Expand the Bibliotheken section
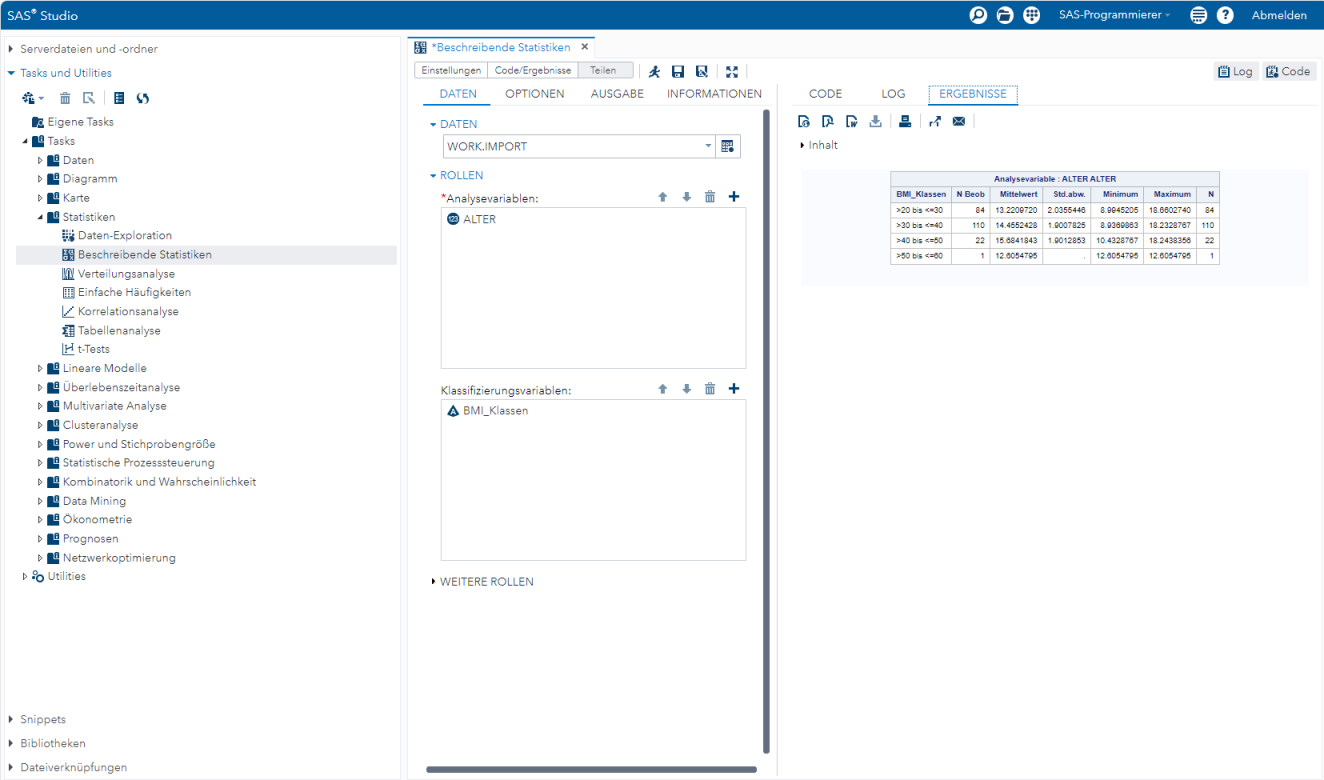This screenshot has width=1324, height=780. (11, 743)
